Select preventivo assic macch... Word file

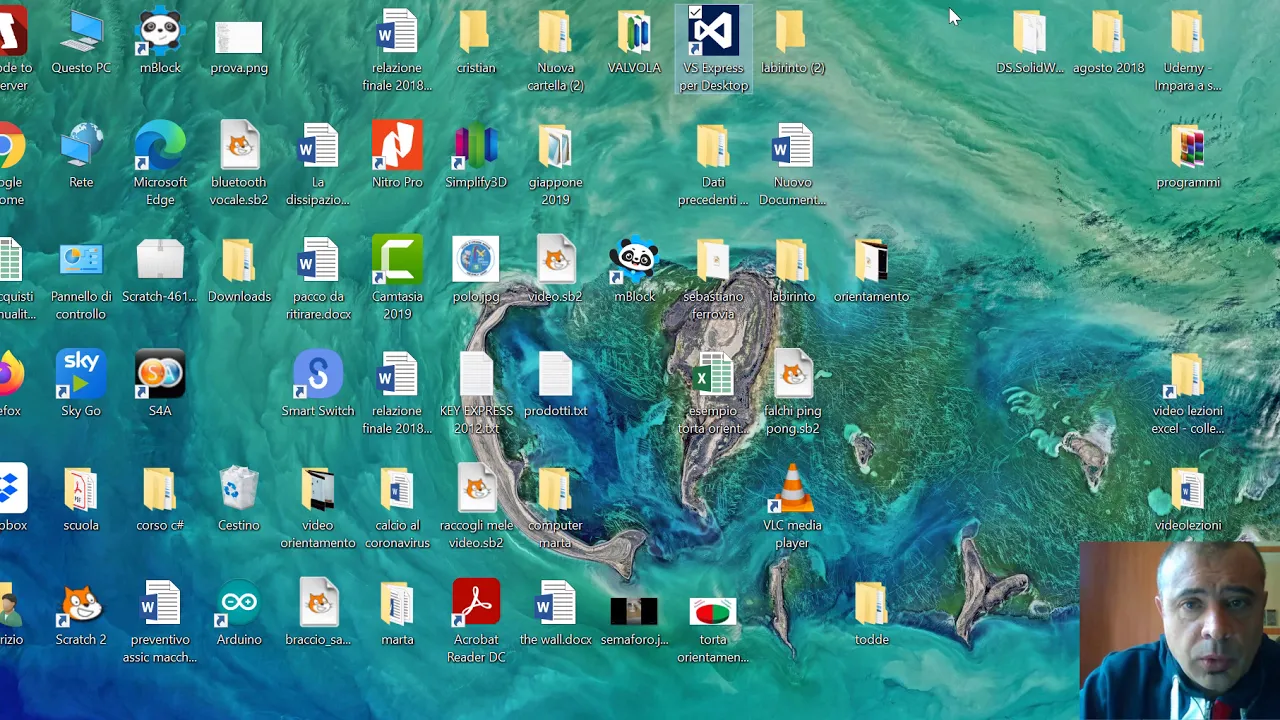pyautogui.click(x=160, y=620)
